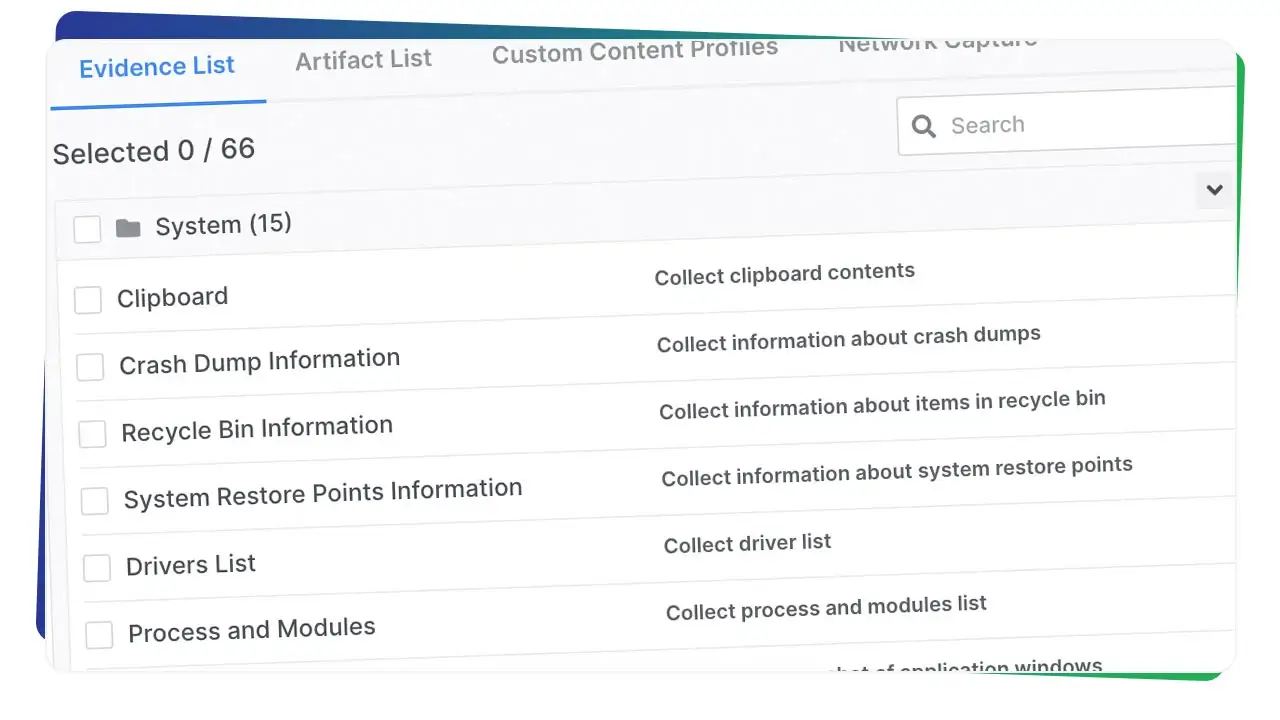This screenshot has height=720, width=1280.
Task: Check the Drivers List checkbox
Action: click(x=97, y=568)
